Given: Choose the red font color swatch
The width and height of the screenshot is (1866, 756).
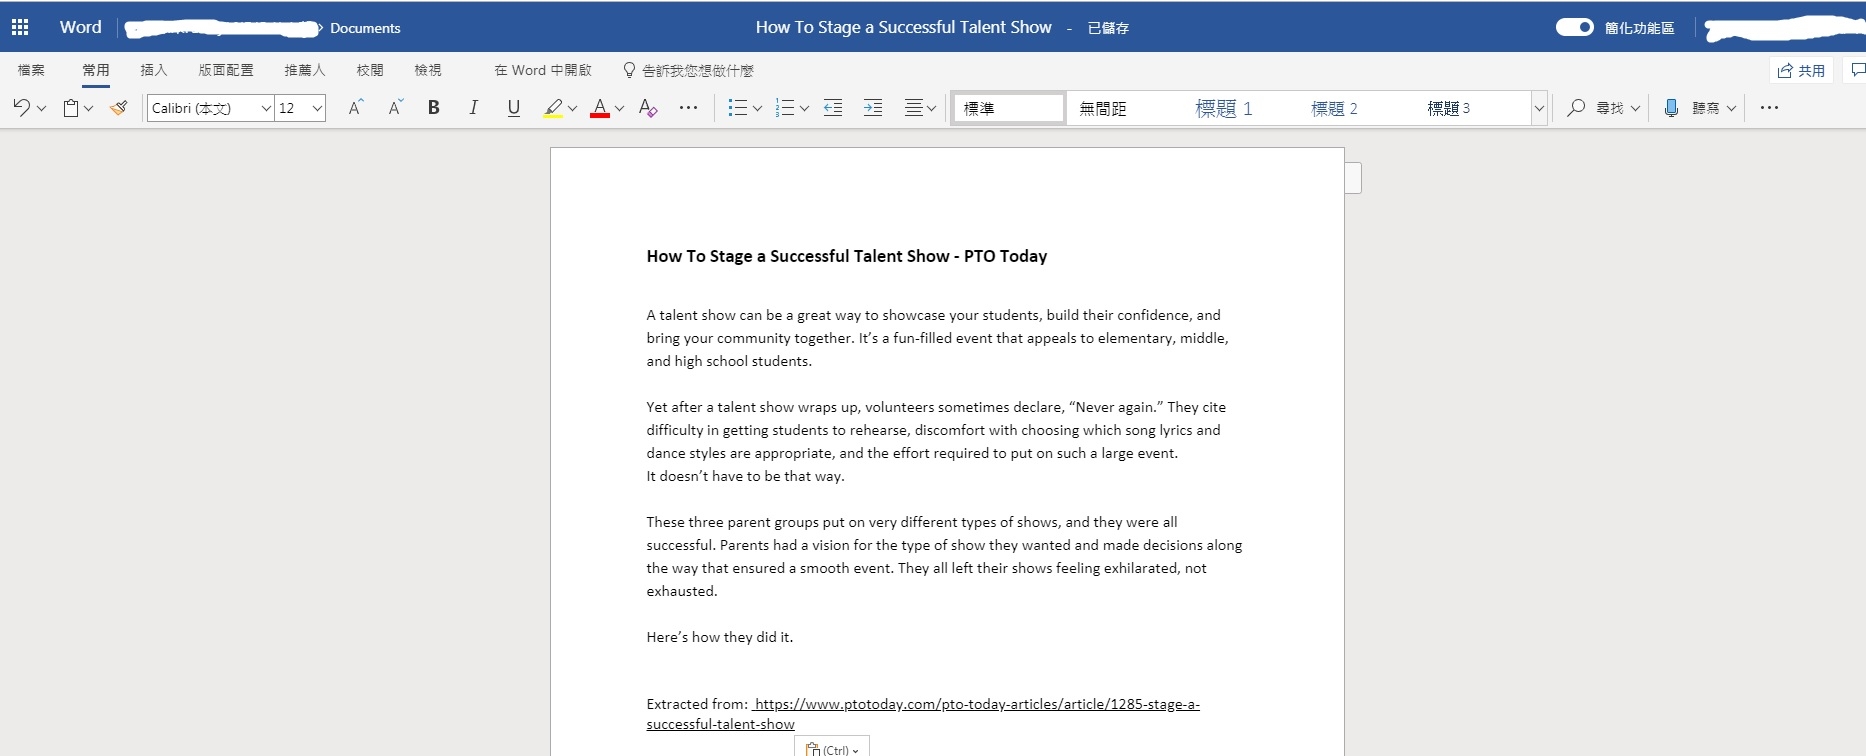Looking at the screenshot, I should [599, 108].
